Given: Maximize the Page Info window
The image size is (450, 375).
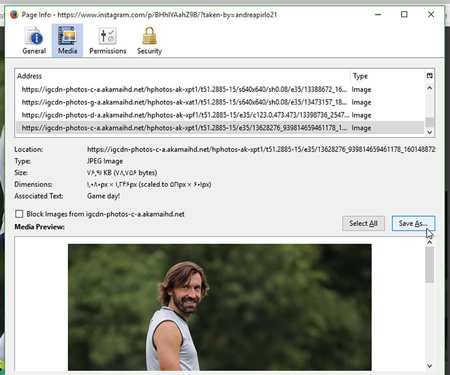Looking at the screenshot, I should click(x=404, y=15).
